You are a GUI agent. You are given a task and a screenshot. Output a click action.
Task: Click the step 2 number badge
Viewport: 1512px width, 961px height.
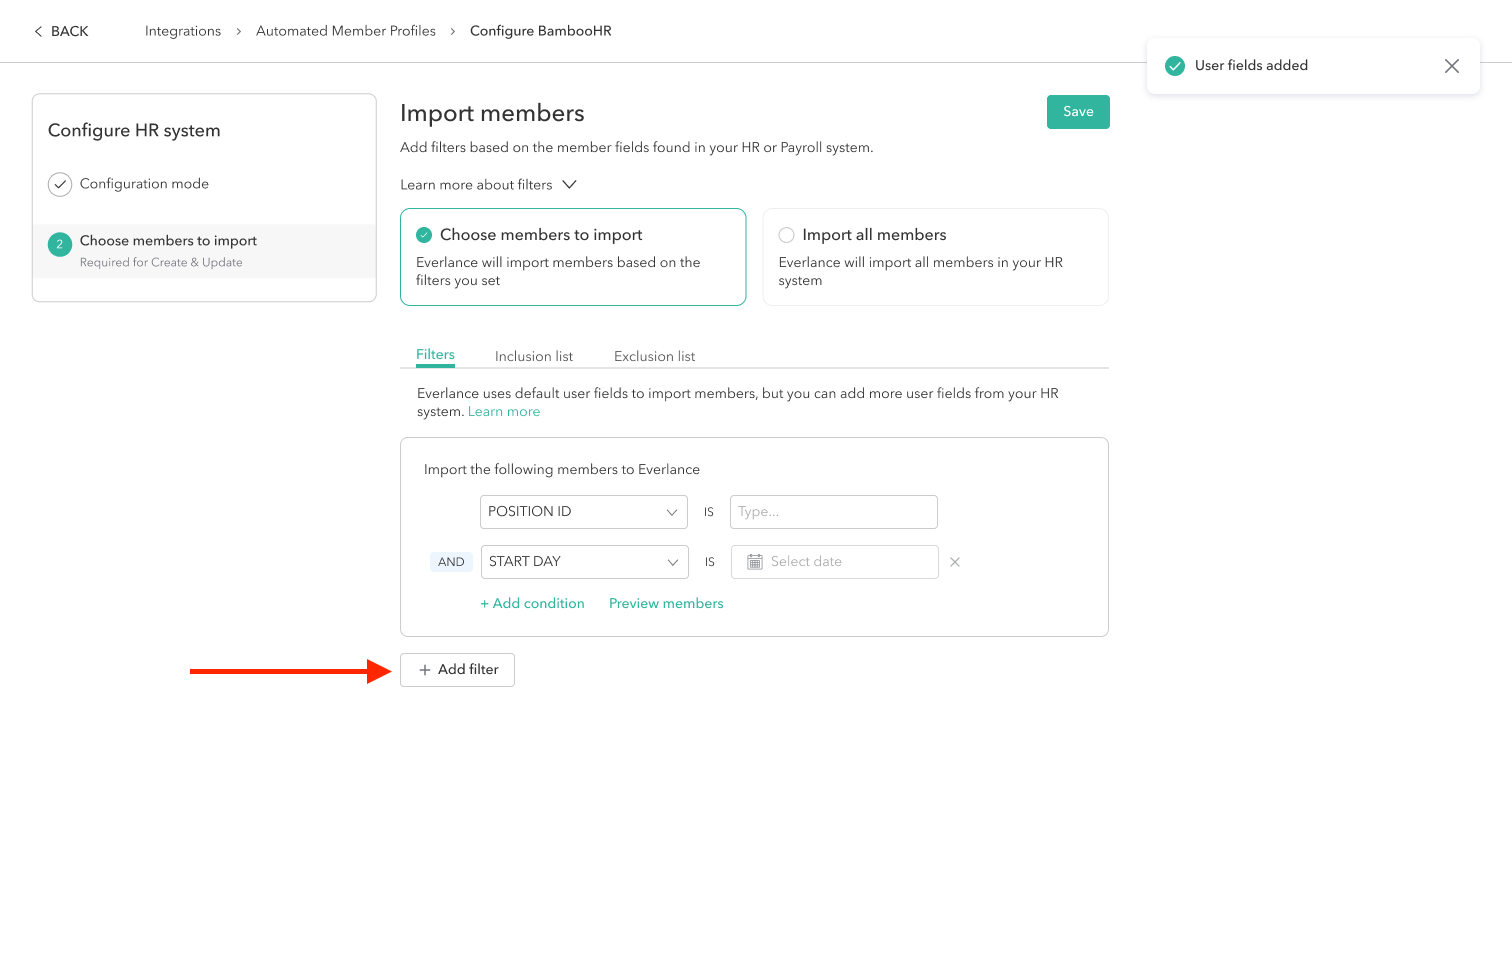coord(60,244)
